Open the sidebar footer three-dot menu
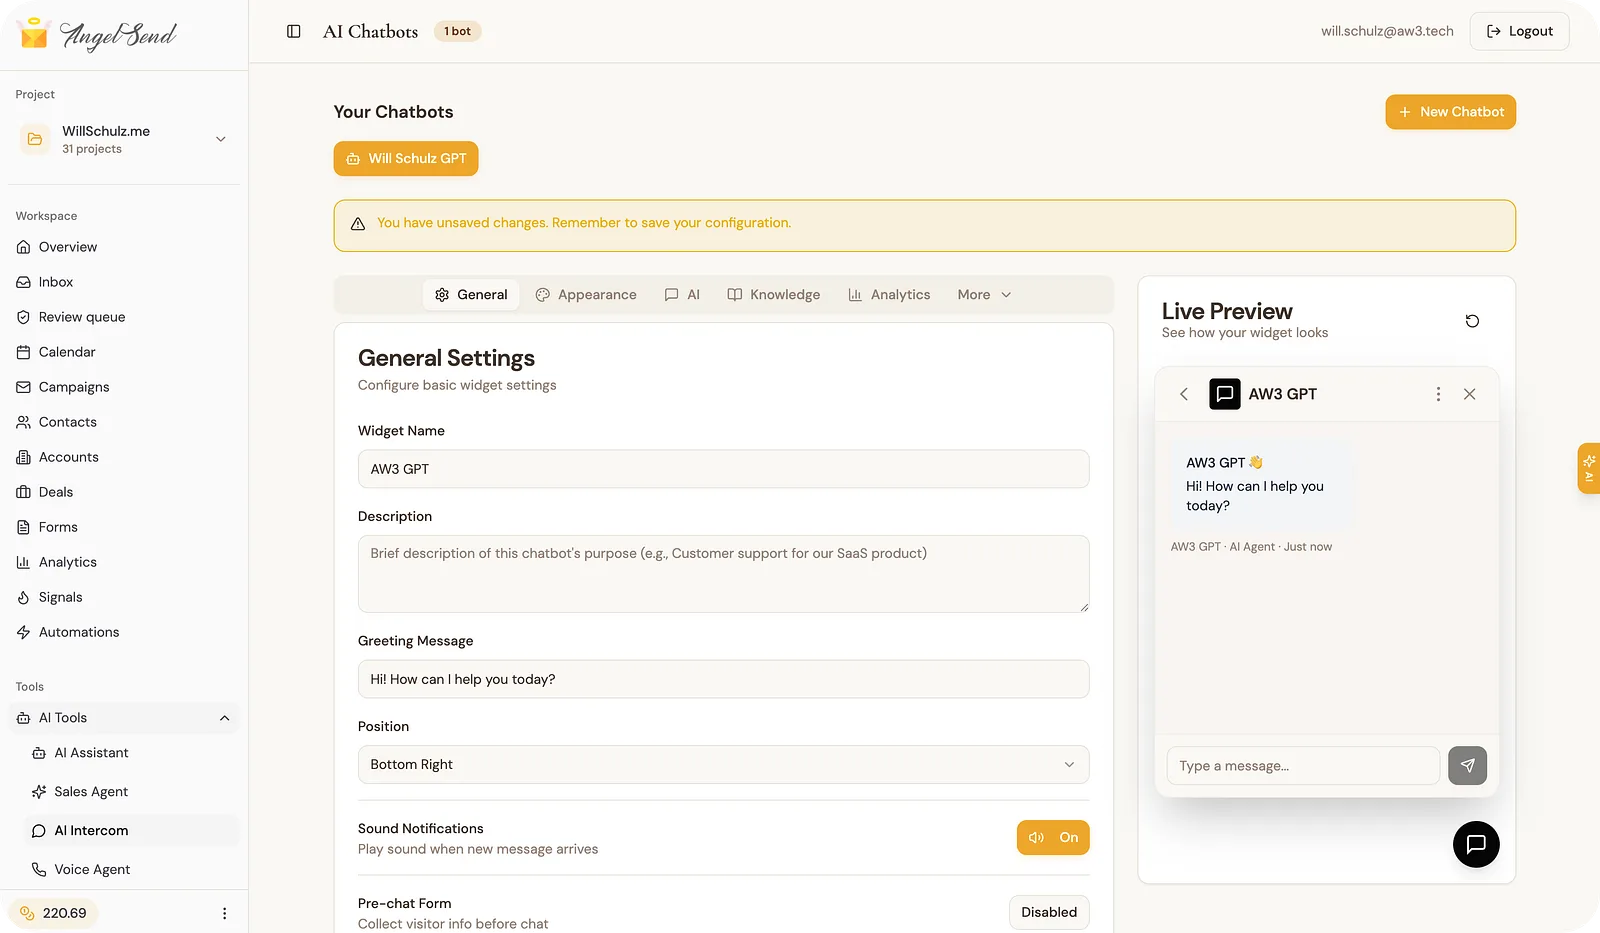This screenshot has width=1600, height=933. [224, 913]
